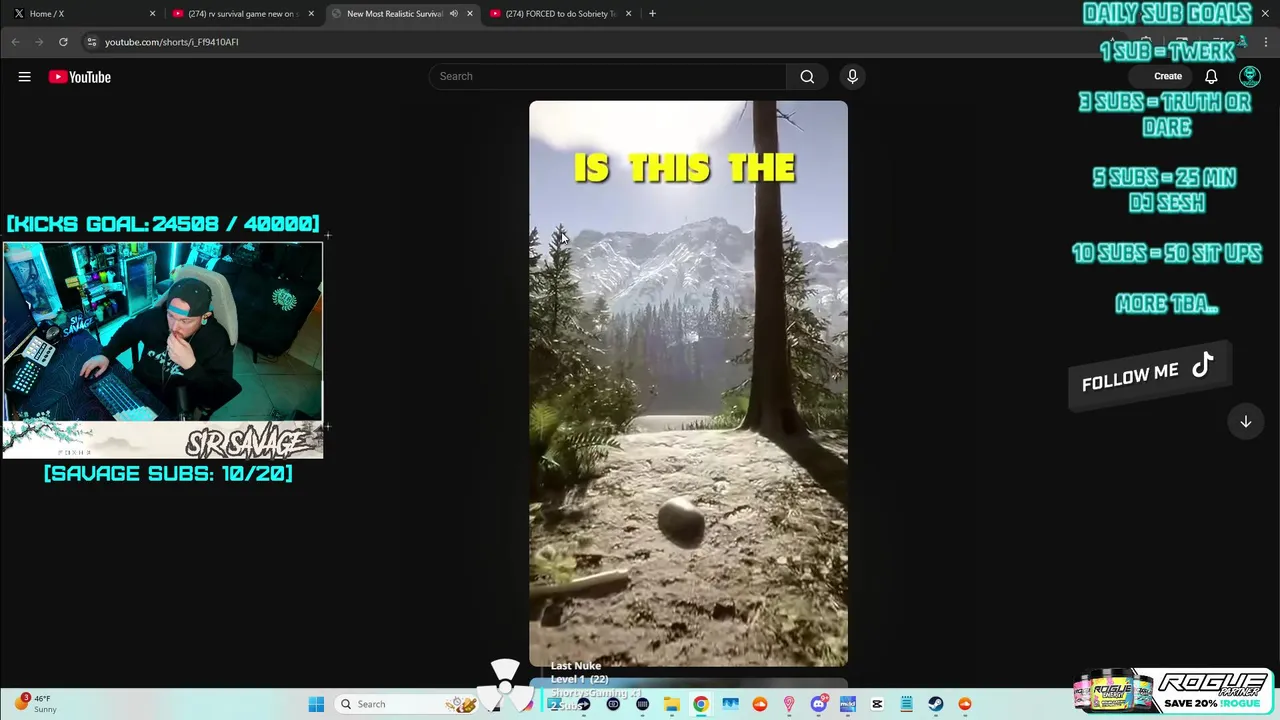1280x720 pixels.
Task: Focus the YouTube search field
Action: (x=608, y=76)
